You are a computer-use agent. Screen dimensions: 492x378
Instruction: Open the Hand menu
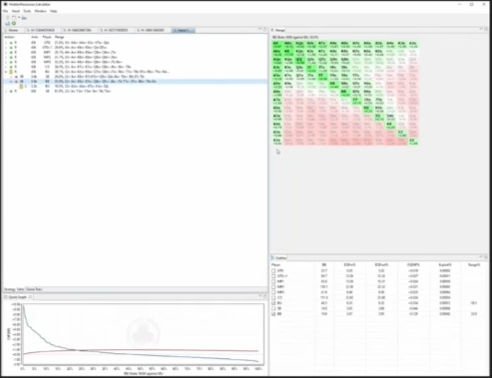[16, 11]
